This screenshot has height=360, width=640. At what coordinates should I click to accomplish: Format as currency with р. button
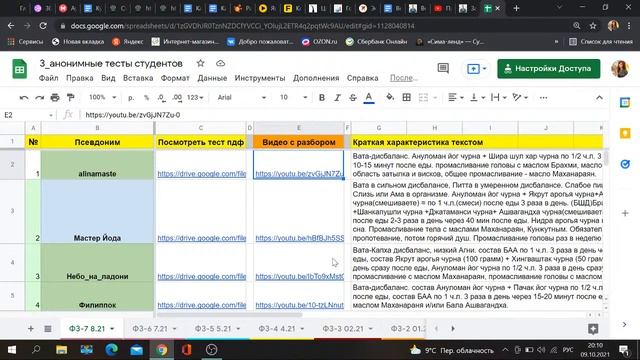click(x=131, y=98)
